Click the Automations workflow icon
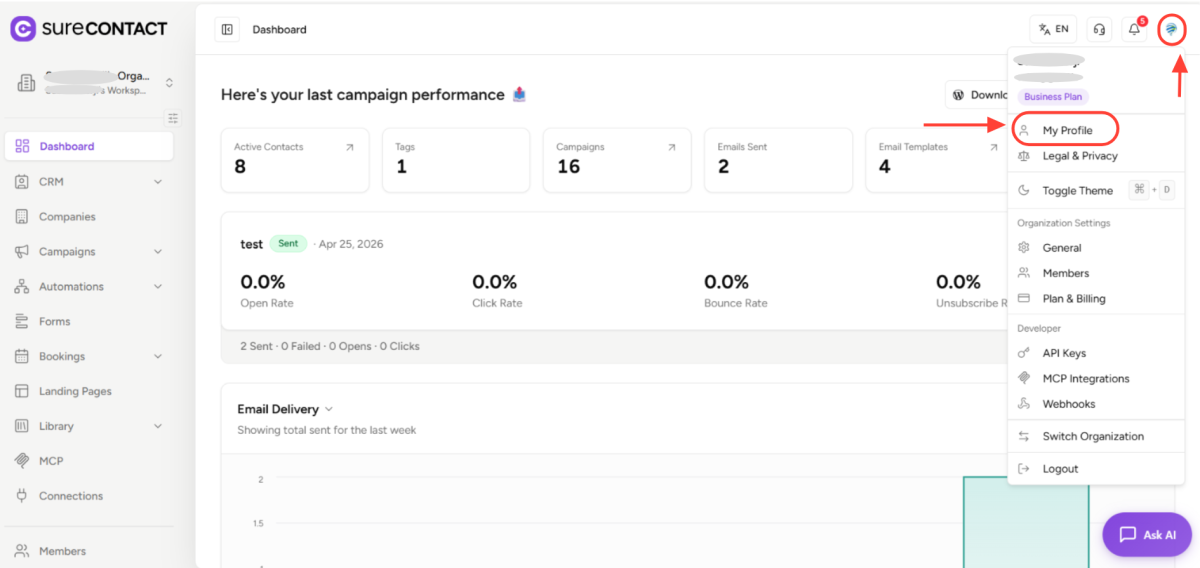Image resolution: width=1200 pixels, height=568 pixels. (x=22, y=287)
